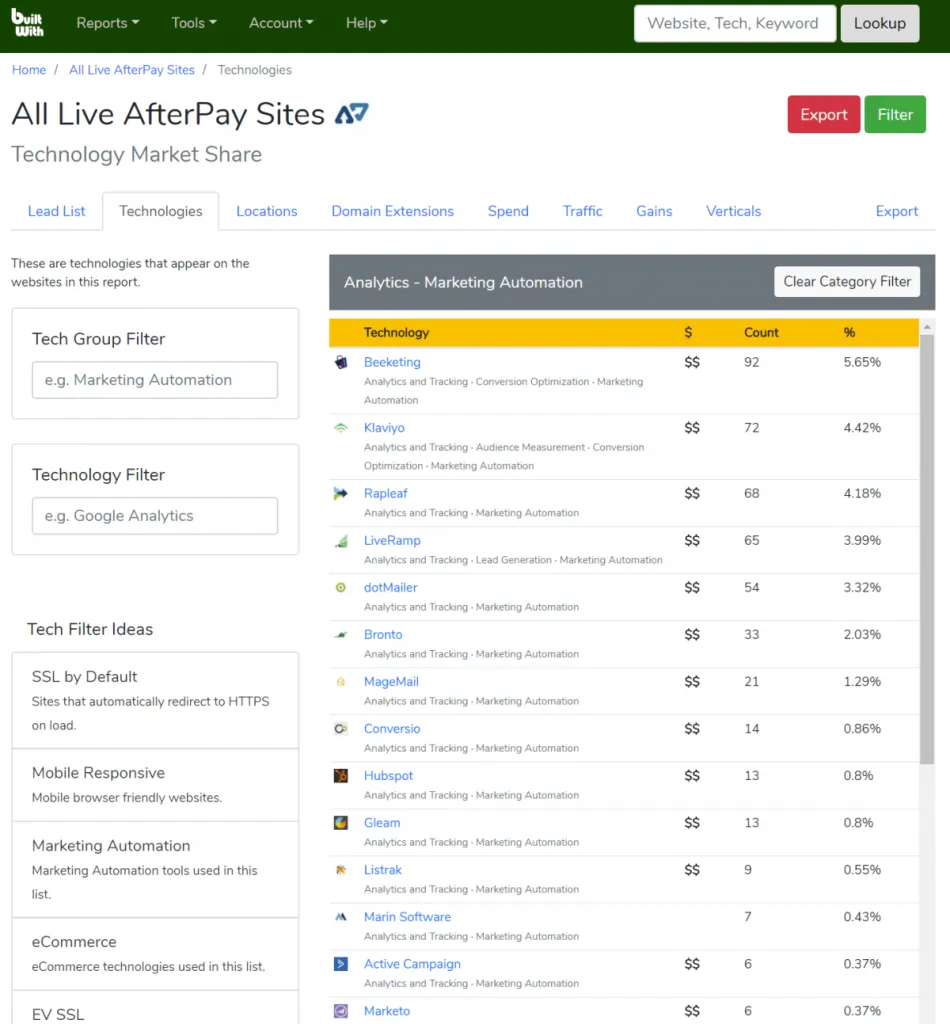
Task: Click the Klaviyo row icon
Action: 341,428
